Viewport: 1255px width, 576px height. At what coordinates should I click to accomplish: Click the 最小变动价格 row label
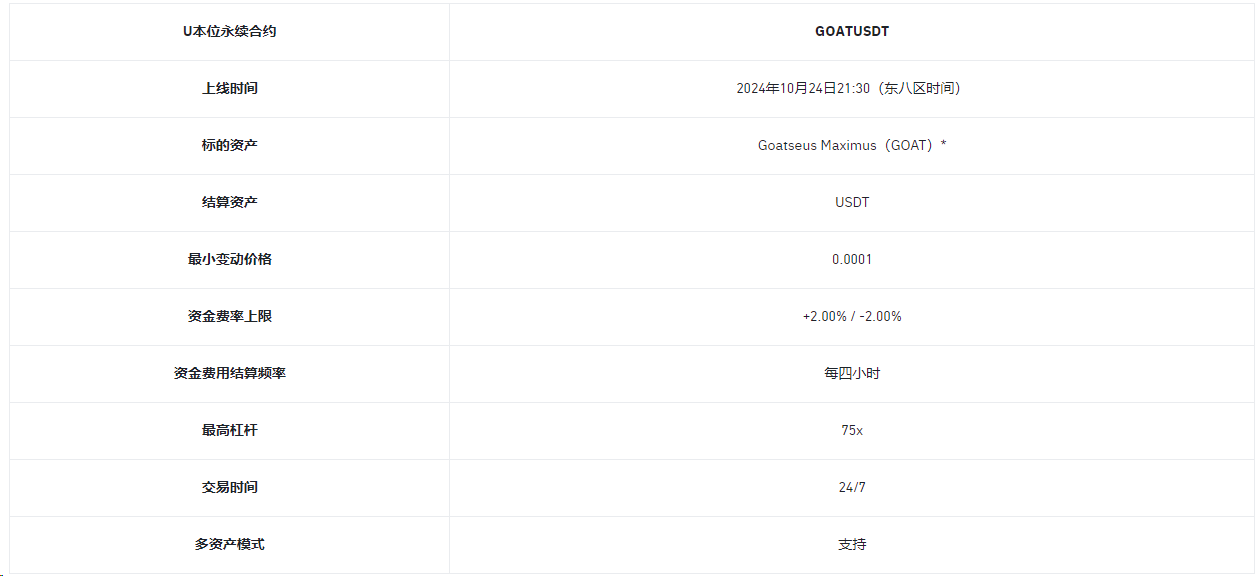(229, 259)
